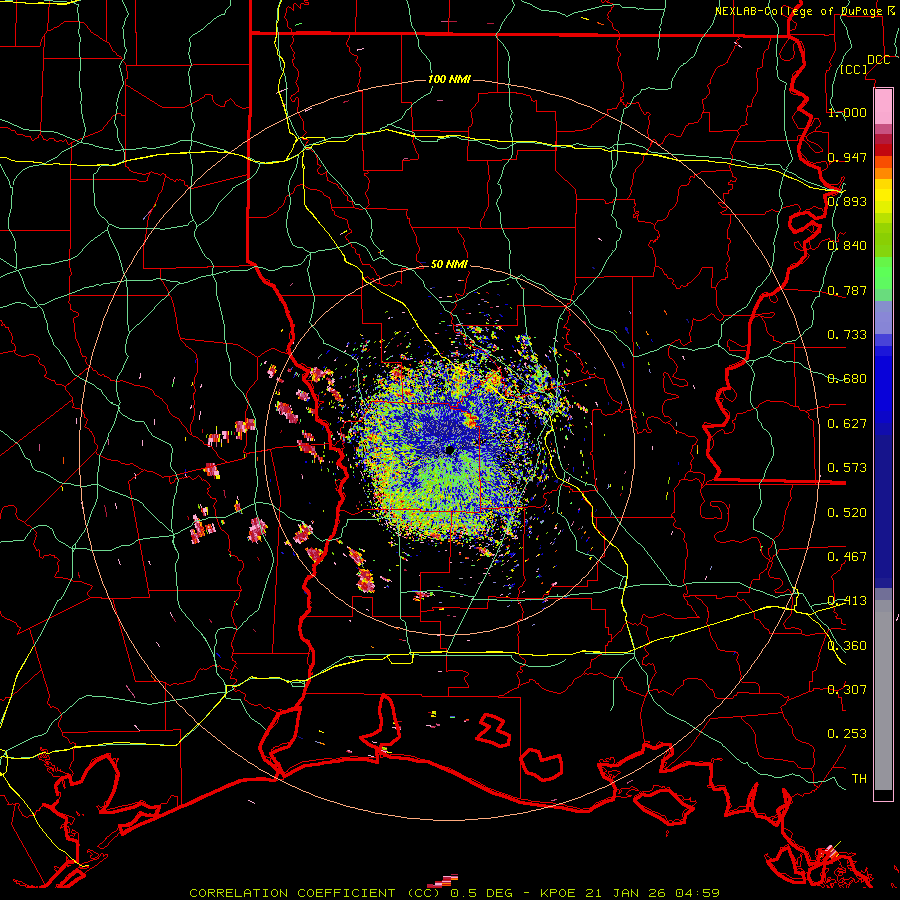Viewport: 900px width, 900px height.
Task: Click the 0.520 scale value
Action: [847, 513]
